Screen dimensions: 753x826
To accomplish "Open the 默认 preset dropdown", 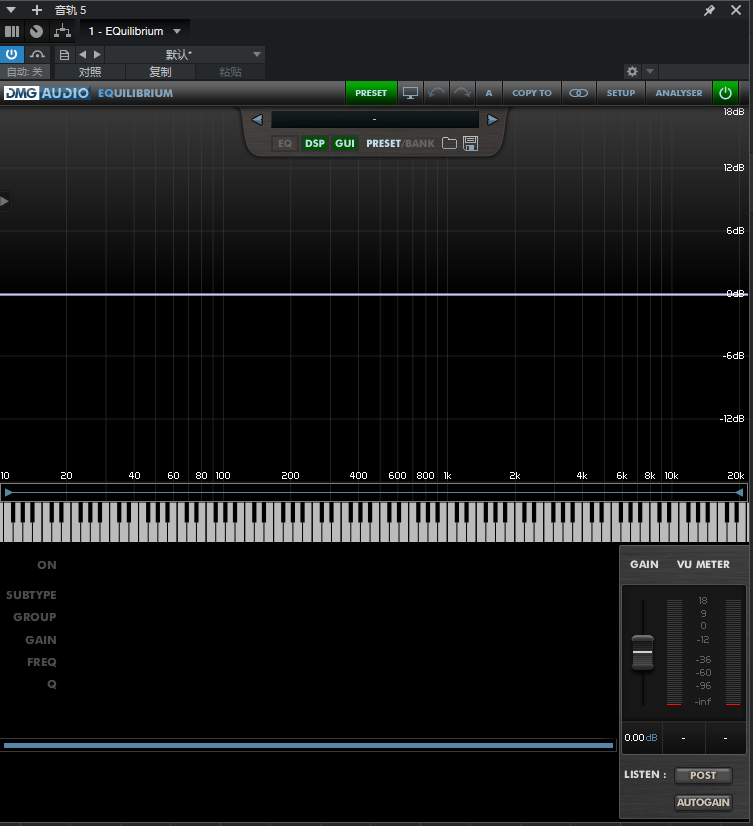I will 184,54.
